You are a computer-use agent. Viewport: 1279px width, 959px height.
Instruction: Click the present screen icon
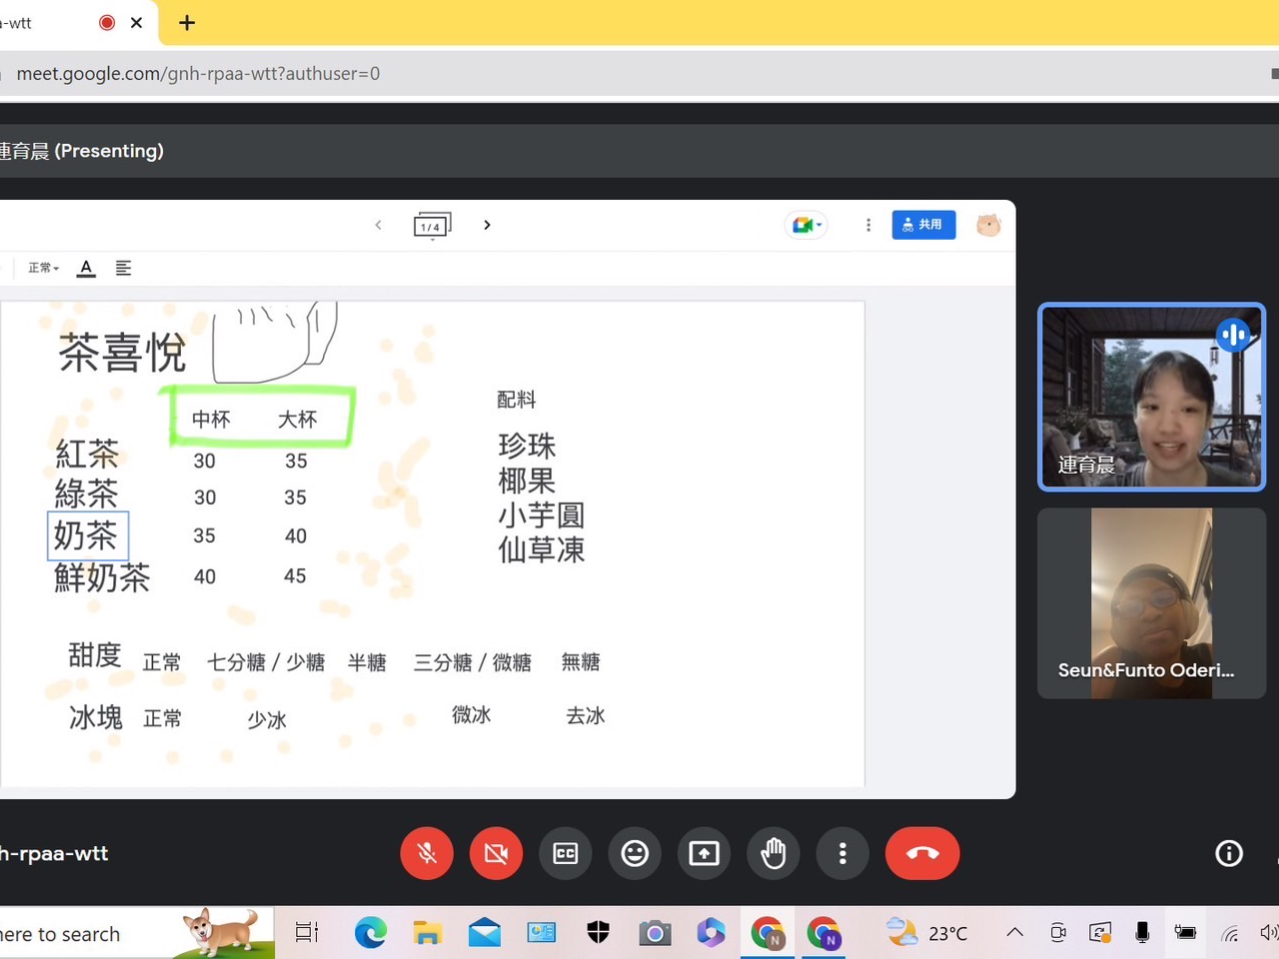pyautogui.click(x=704, y=853)
